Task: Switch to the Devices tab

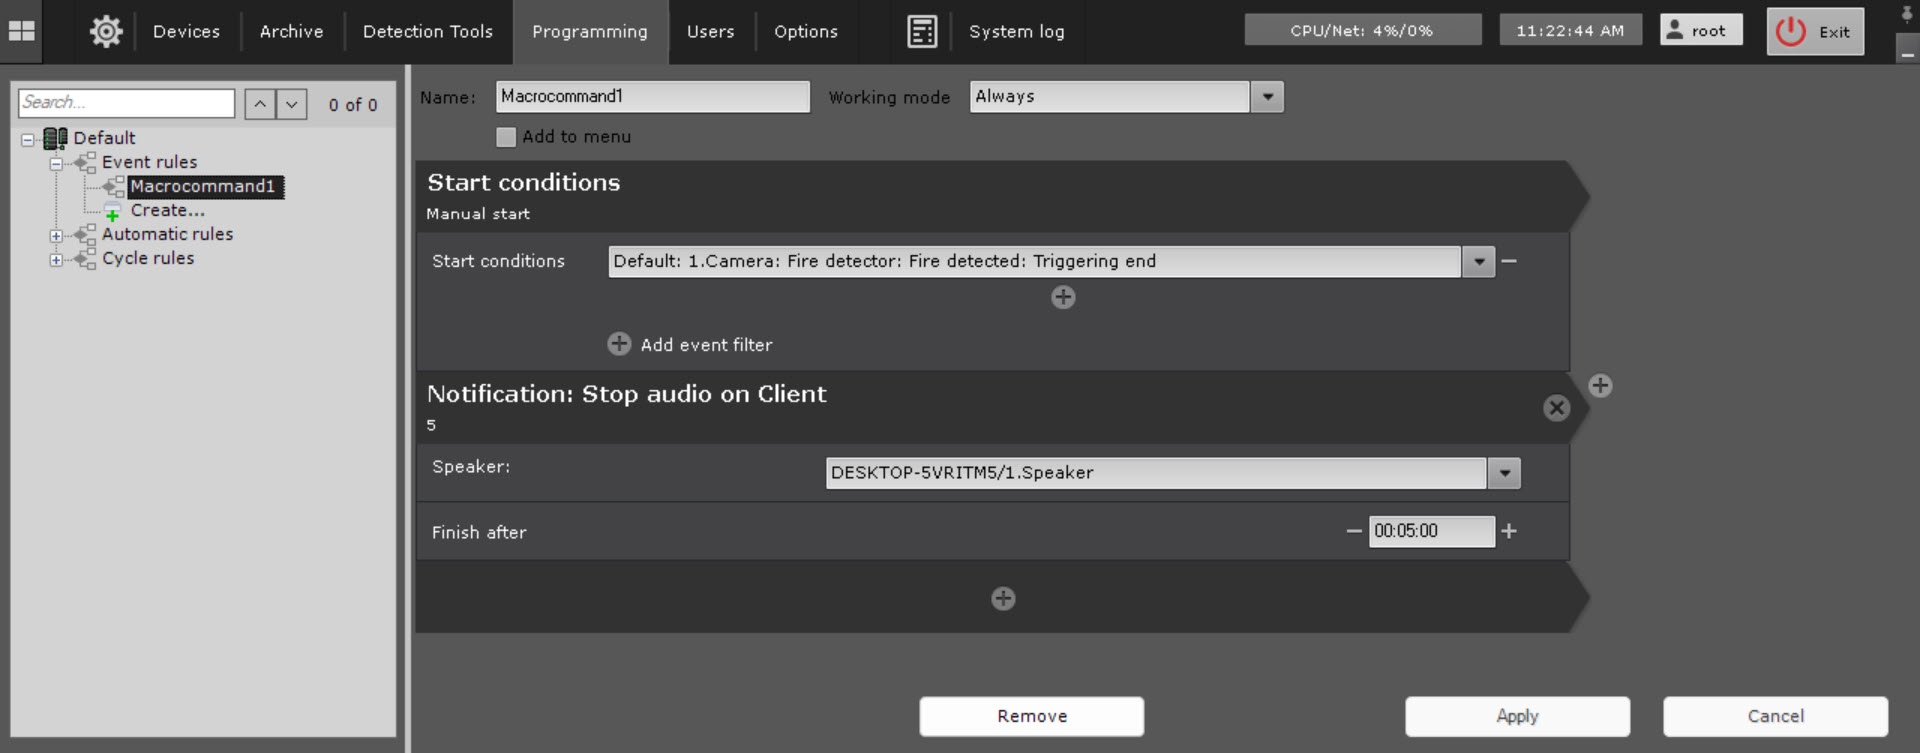Action: (x=186, y=31)
